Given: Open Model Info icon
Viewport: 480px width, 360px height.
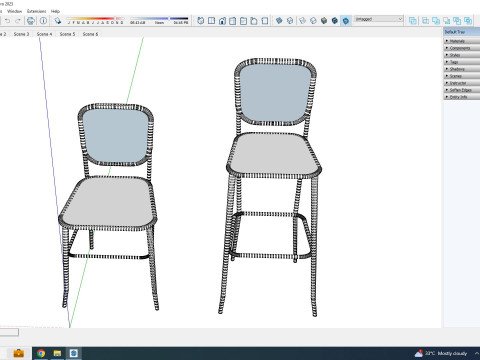Looking at the screenshot, I should 43,21.
